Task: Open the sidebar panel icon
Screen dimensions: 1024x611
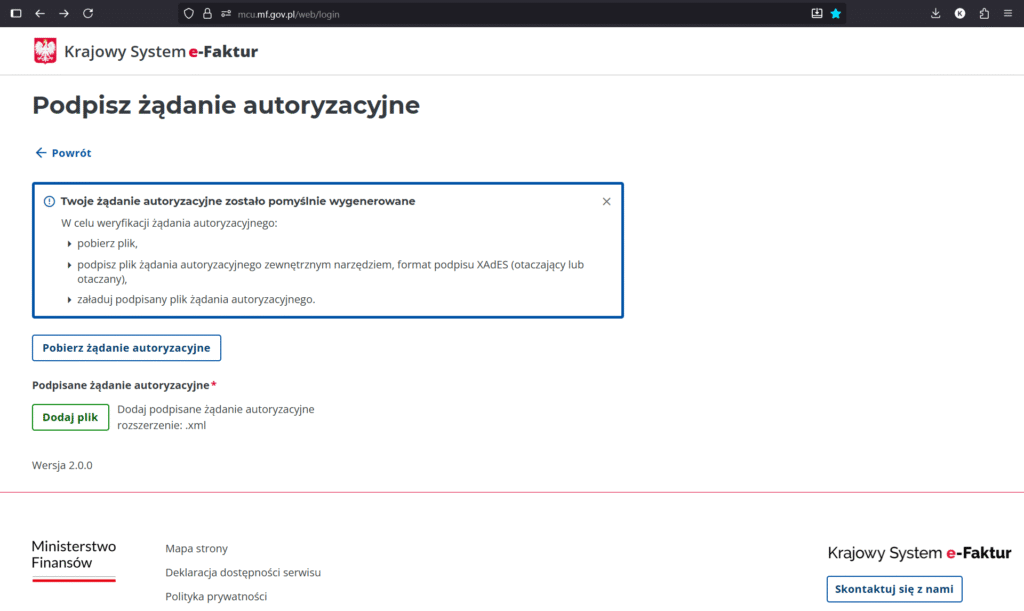Action: coord(15,13)
